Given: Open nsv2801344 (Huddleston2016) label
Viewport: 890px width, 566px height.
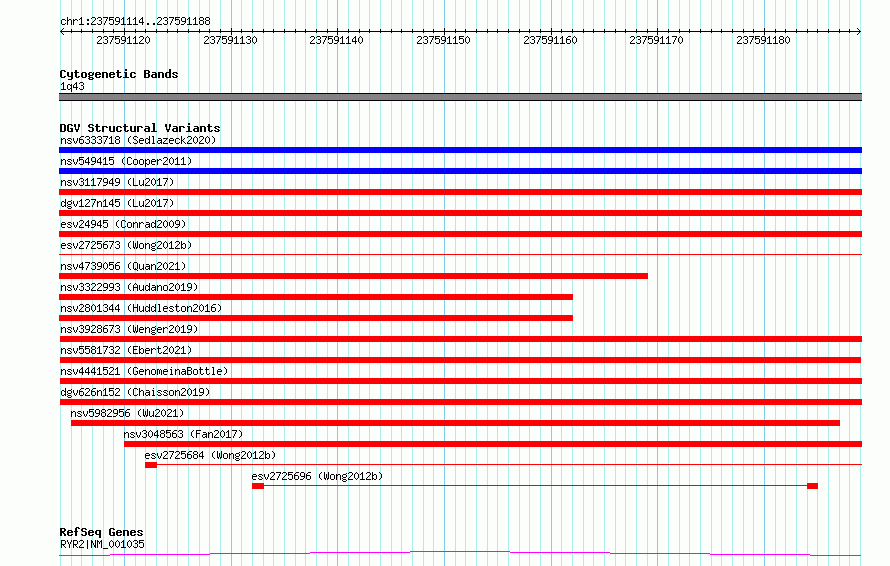Looking at the screenshot, I should (141, 308).
